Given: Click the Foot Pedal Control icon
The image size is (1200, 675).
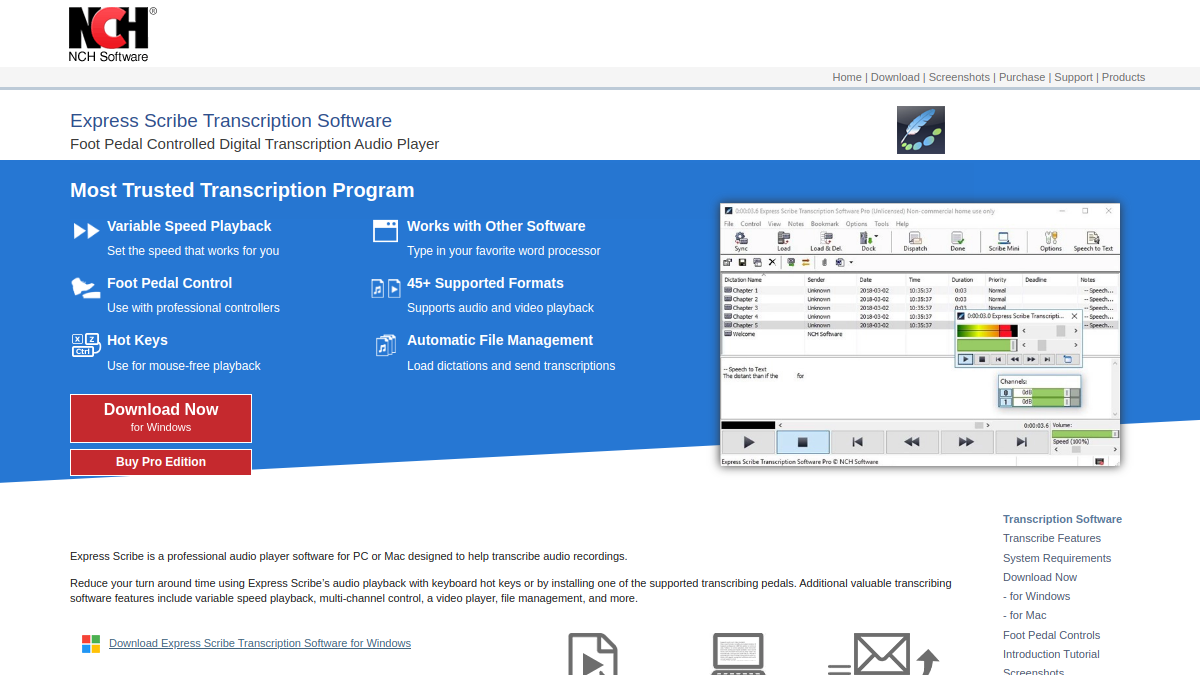Looking at the screenshot, I should tap(86, 288).
